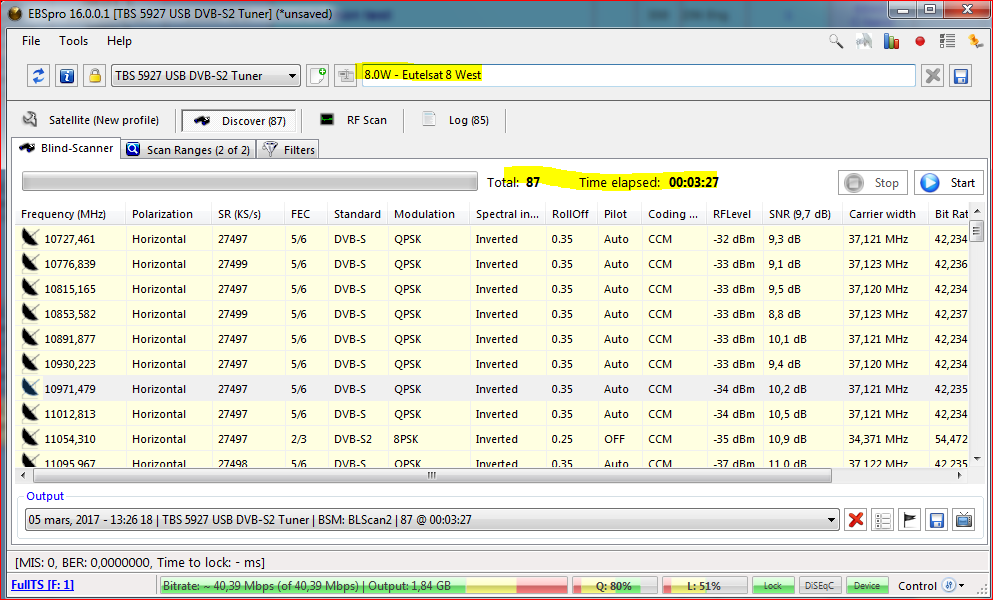Click the TV icon in Output panel

click(x=964, y=520)
